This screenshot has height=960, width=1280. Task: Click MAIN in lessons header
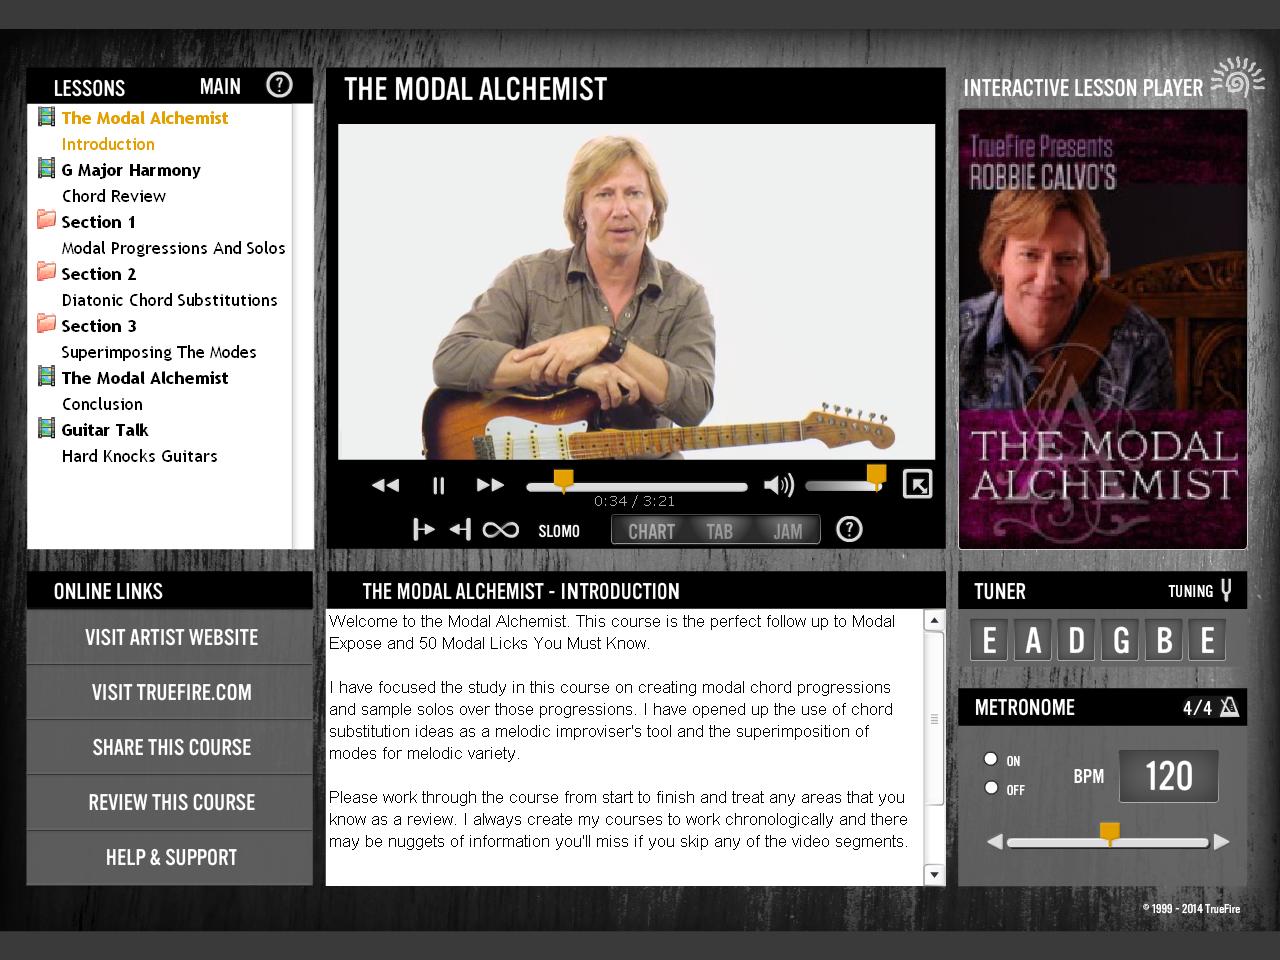220,87
